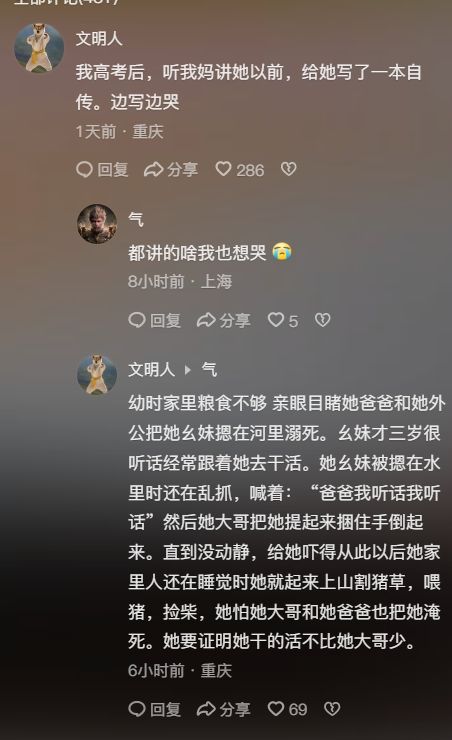Open 文明人's avatar on the top comment
This screenshot has height=740, width=452.
[39, 48]
